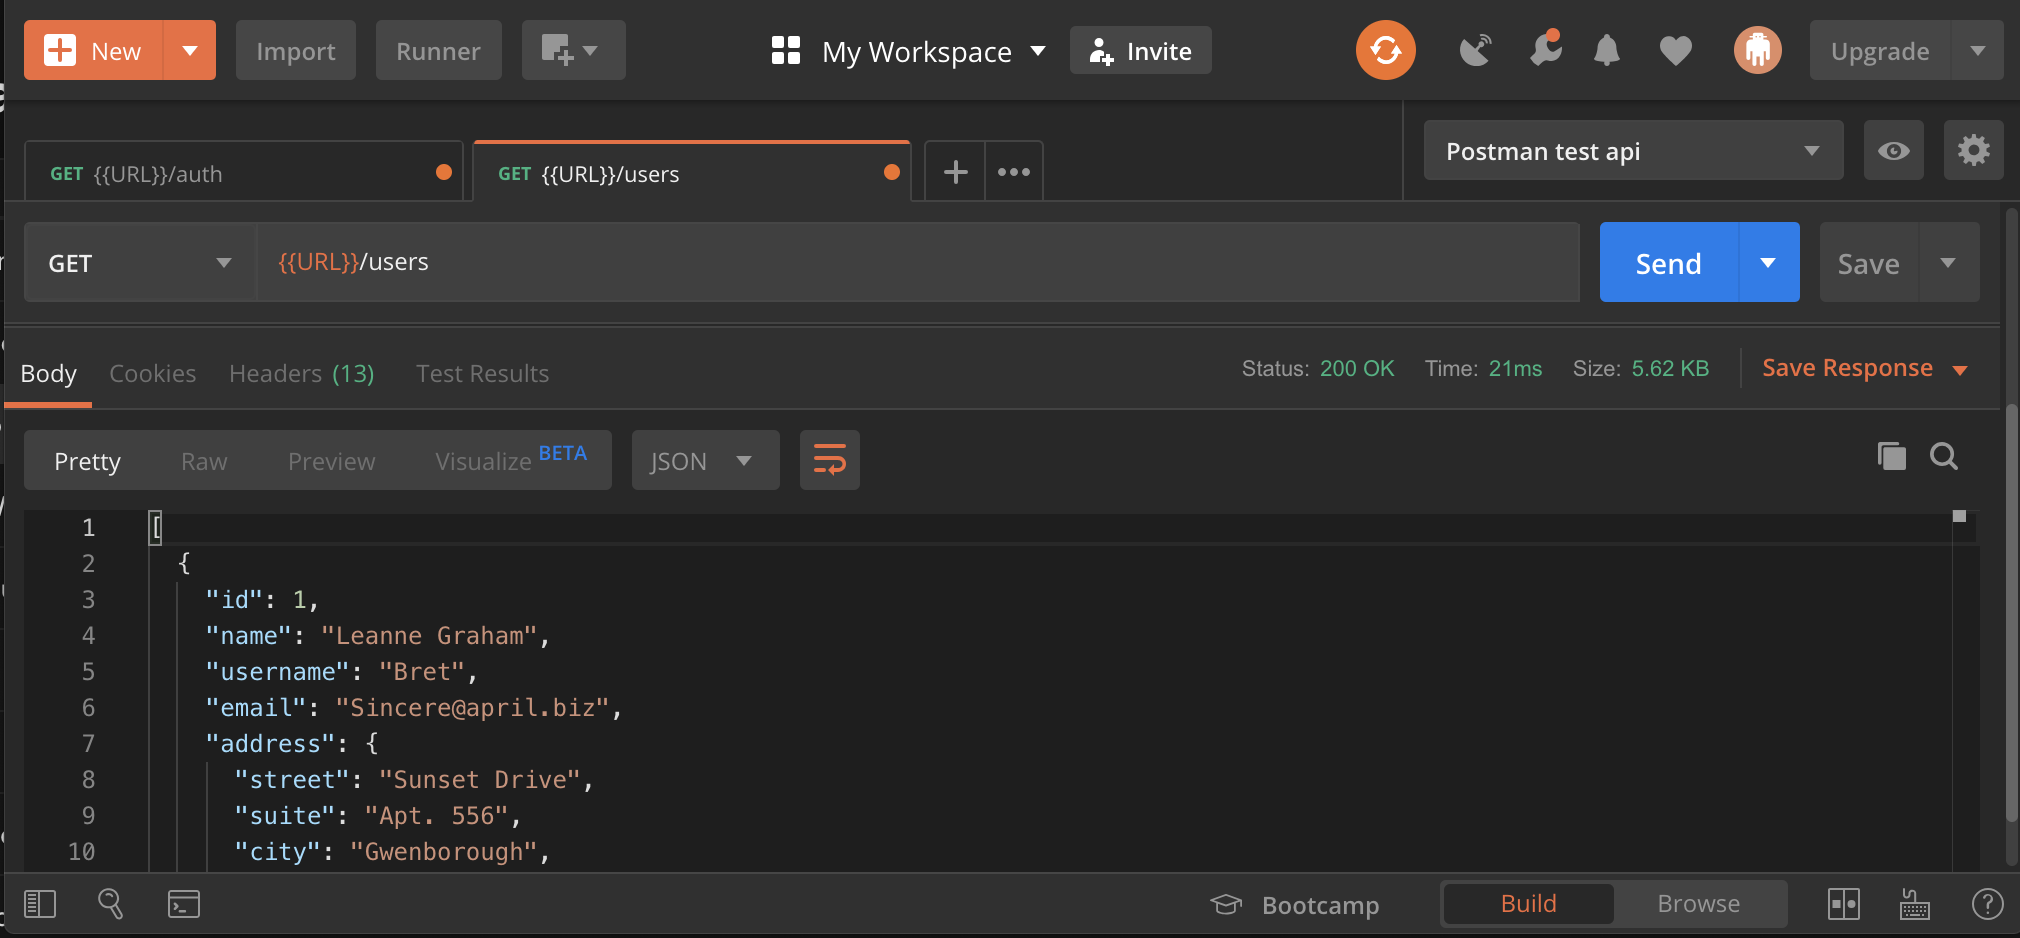Open the Save Response dropdown
Screen dimensions: 2020x938
coord(1865,369)
